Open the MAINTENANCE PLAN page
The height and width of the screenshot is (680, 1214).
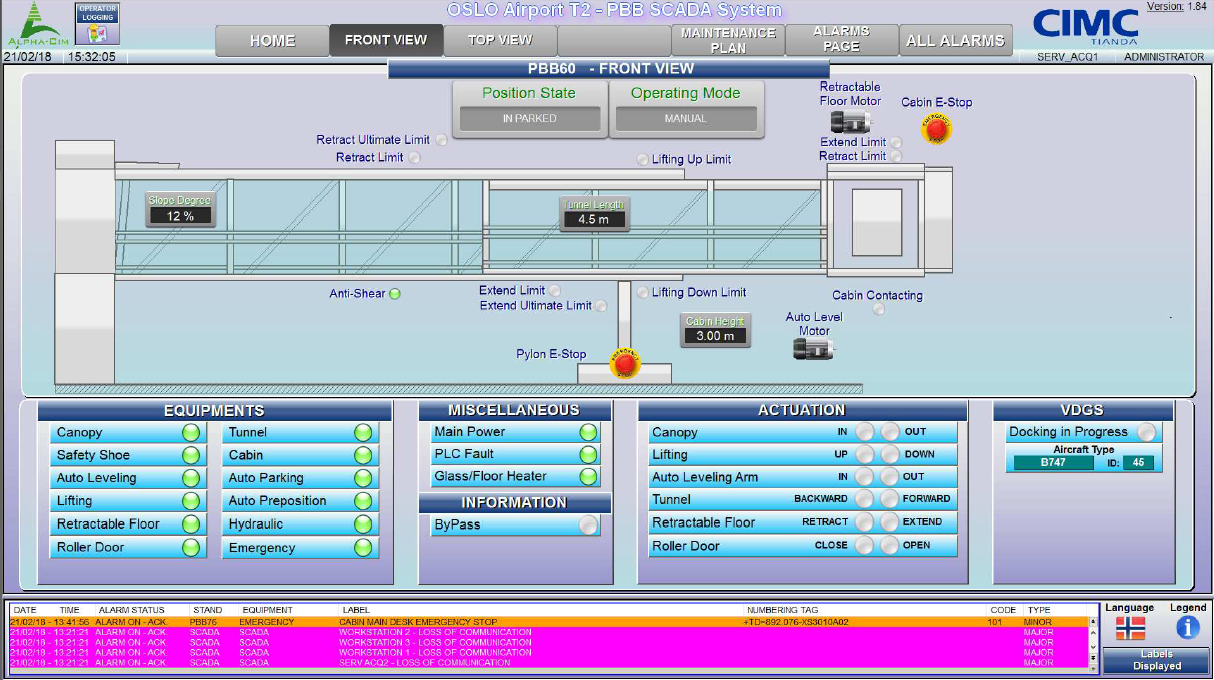(x=728, y=40)
